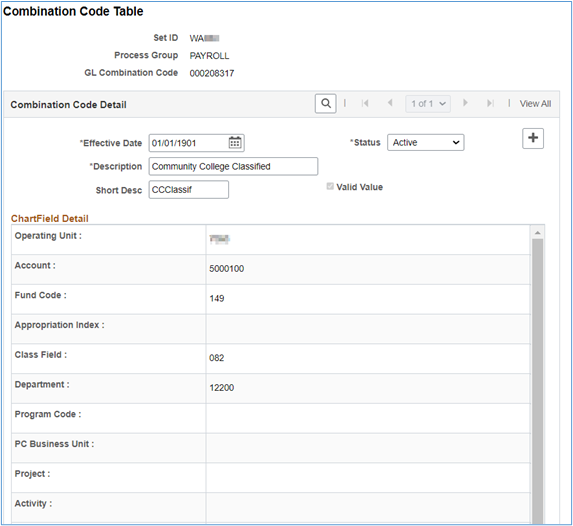573x526 pixels.
Task: Select the Department value 12200
Action: click(221, 388)
